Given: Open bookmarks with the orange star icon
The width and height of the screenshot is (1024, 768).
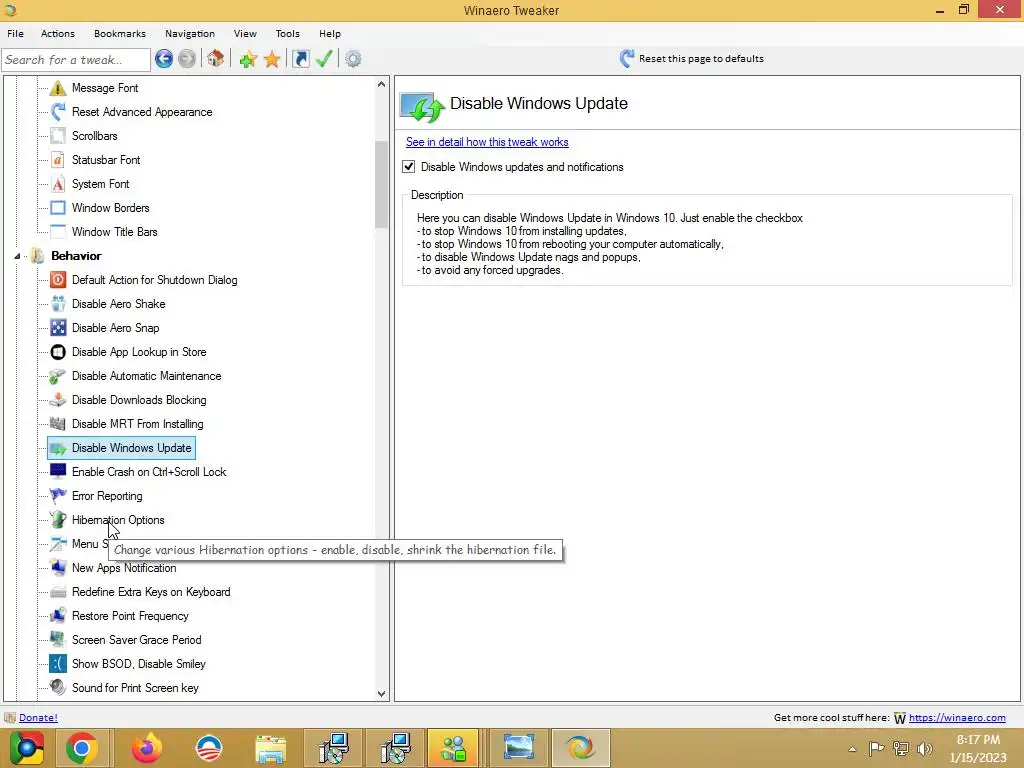Looking at the screenshot, I should coord(272,59).
